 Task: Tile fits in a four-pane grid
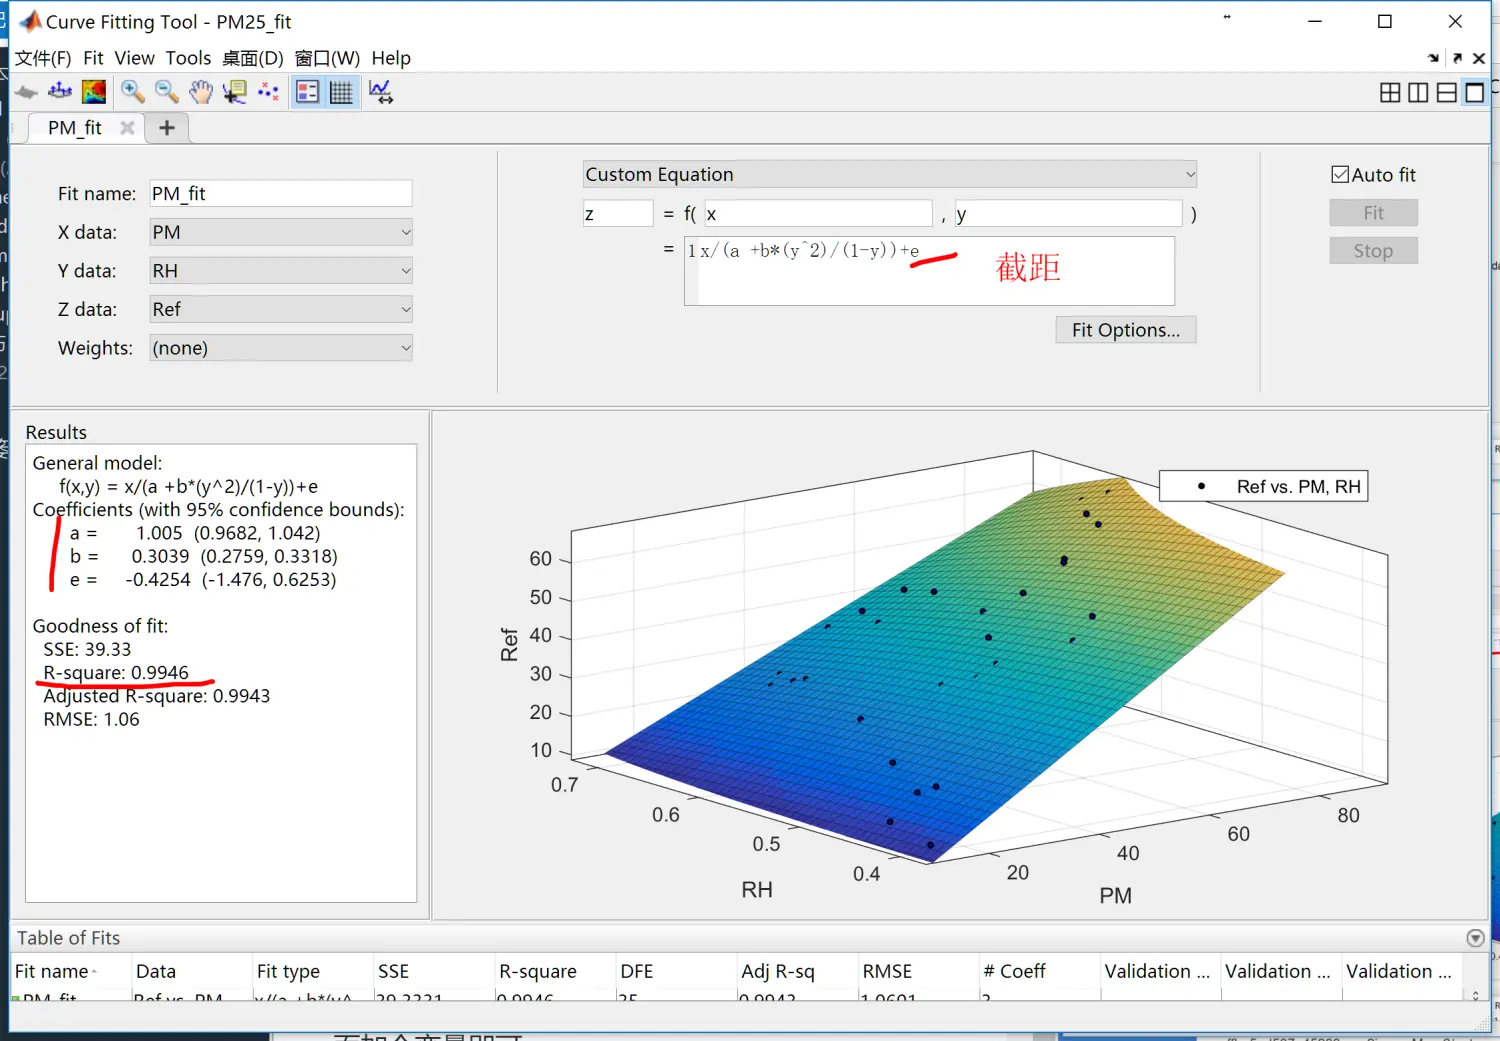tap(1390, 92)
